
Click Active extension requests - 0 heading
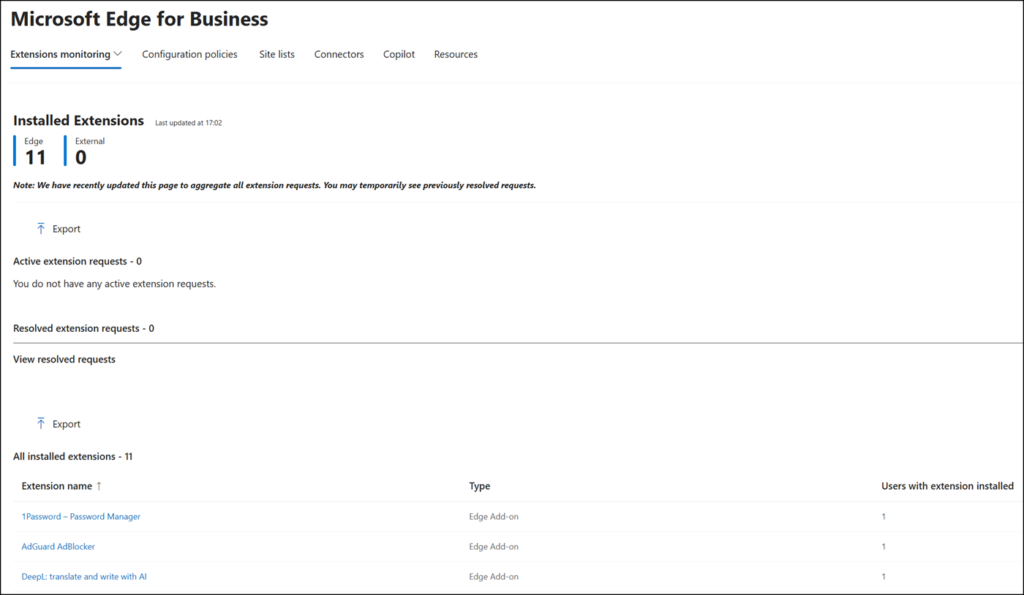78,261
